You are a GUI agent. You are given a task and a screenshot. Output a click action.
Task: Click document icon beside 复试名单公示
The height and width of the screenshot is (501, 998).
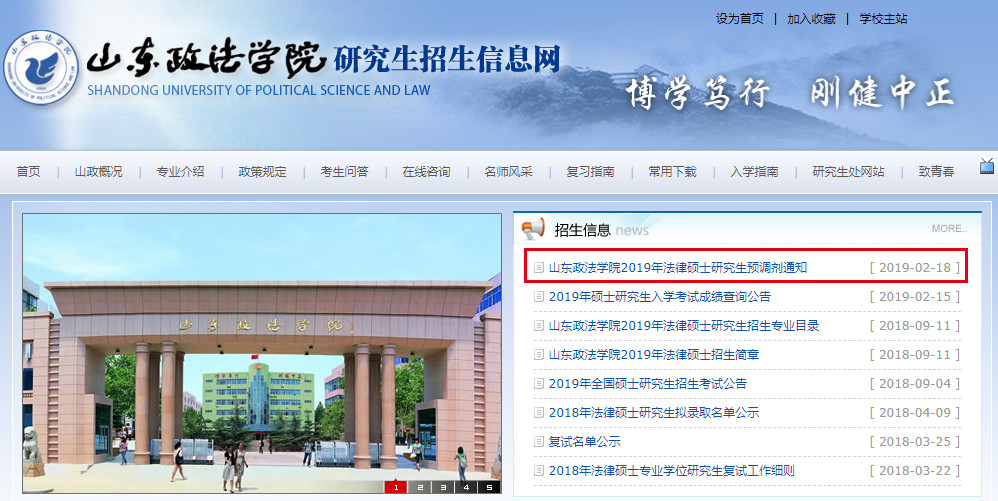click(x=539, y=442)
